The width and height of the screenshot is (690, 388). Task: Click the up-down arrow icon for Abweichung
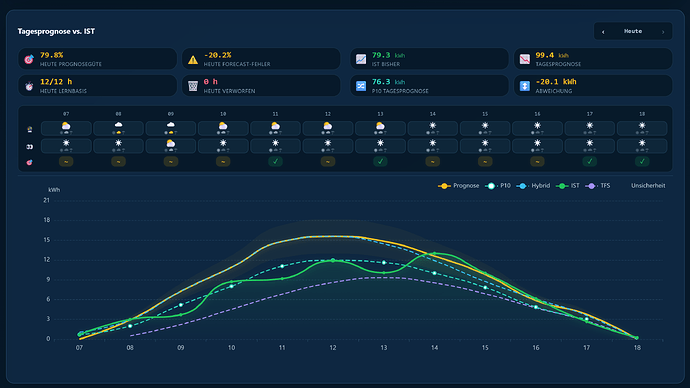(x=525, y=86)
